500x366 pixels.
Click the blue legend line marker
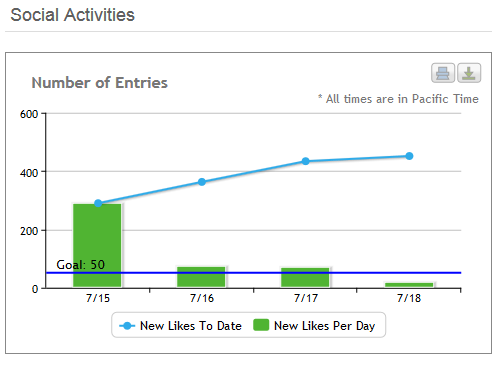[x=127, y=326]
